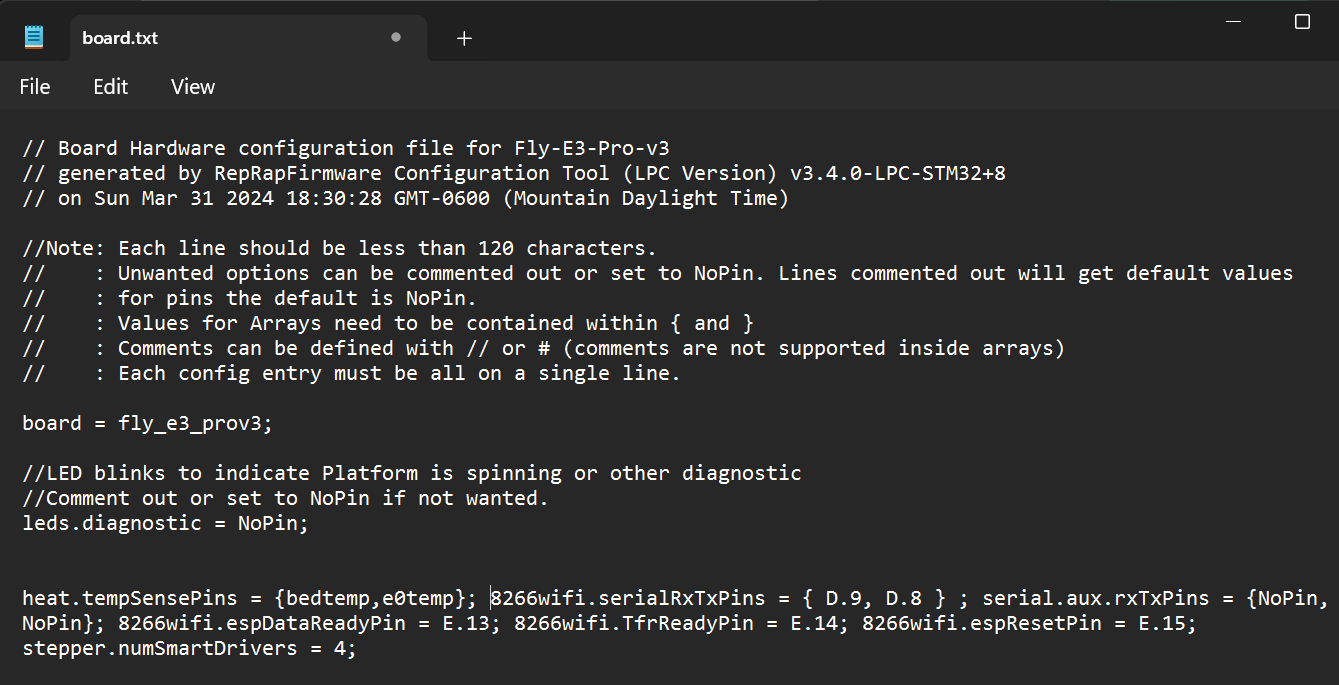Click the 'v3.4.0-LPC-STM32+8' version text
This screenshot has height=685, width=1339.
[898, 173]
